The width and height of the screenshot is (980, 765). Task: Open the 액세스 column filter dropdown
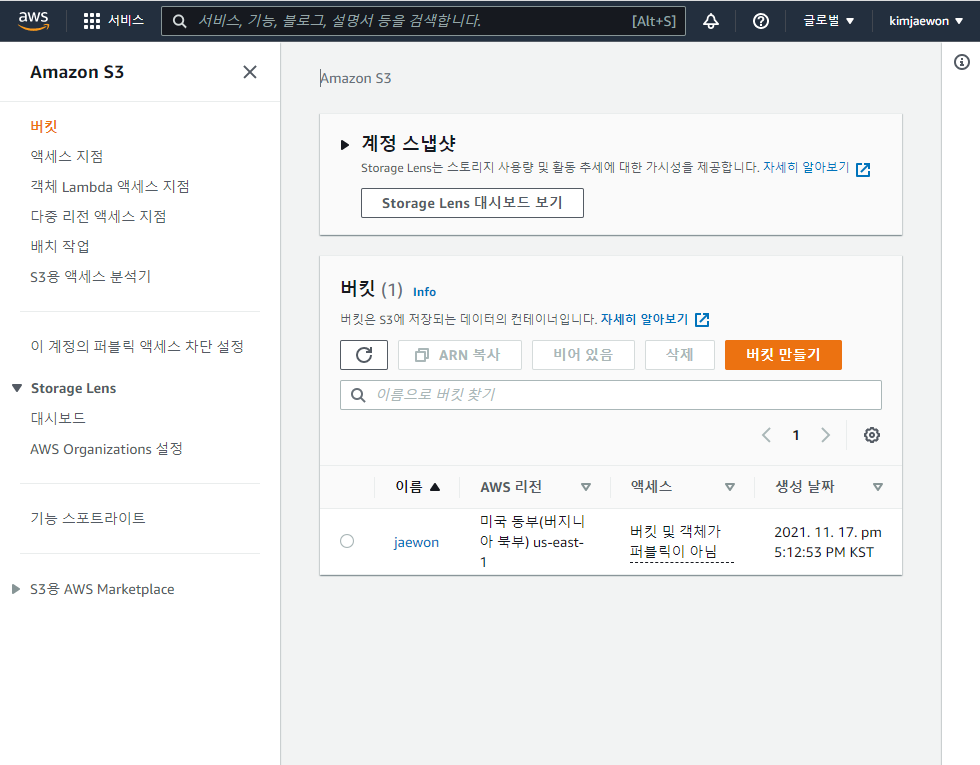(731, 487)
